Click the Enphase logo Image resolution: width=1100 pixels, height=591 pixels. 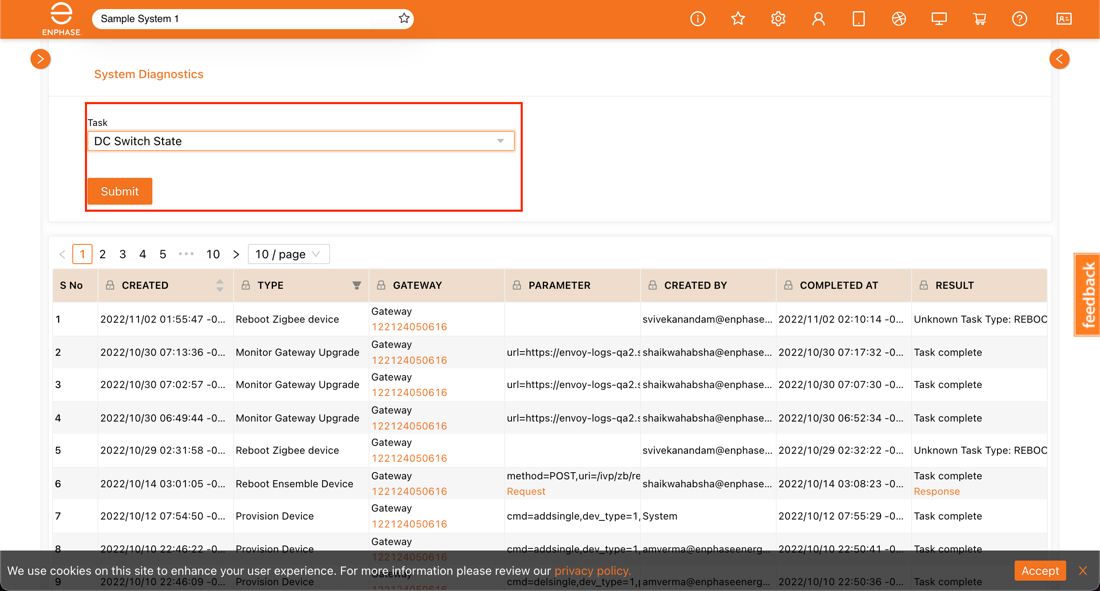[60, 18]
